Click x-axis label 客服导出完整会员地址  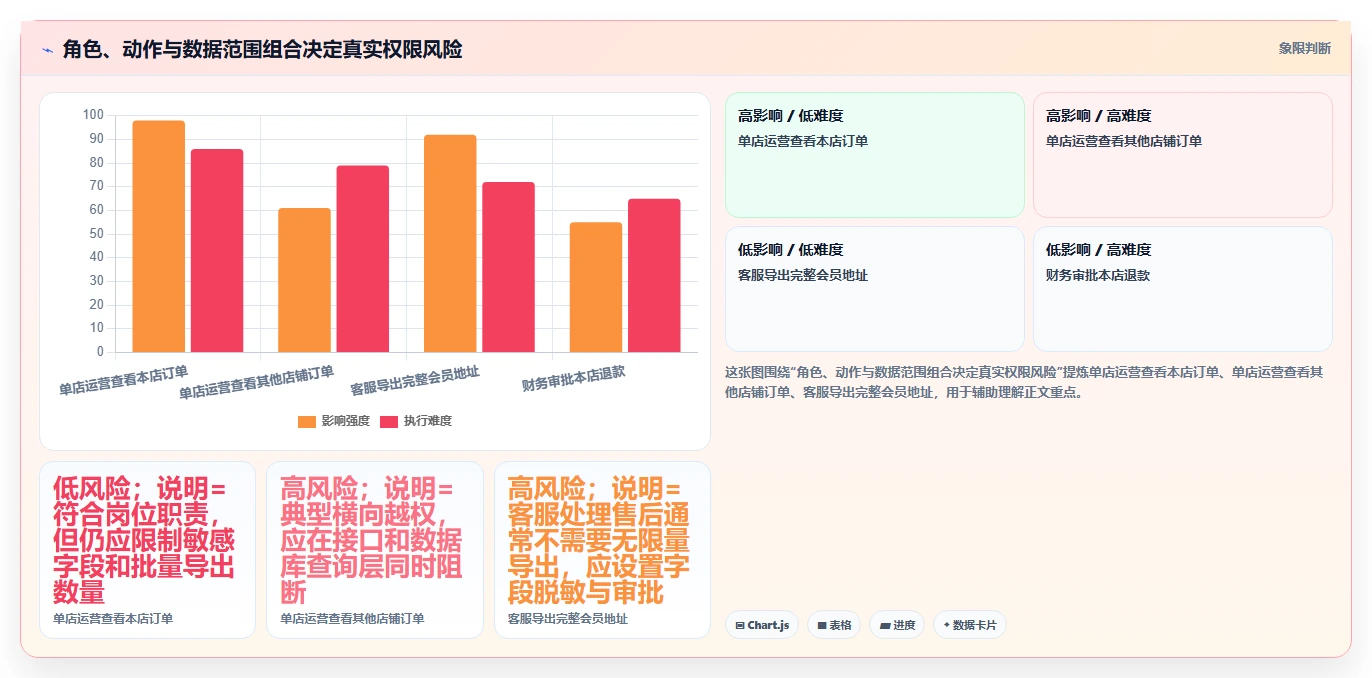click(415, 381)
